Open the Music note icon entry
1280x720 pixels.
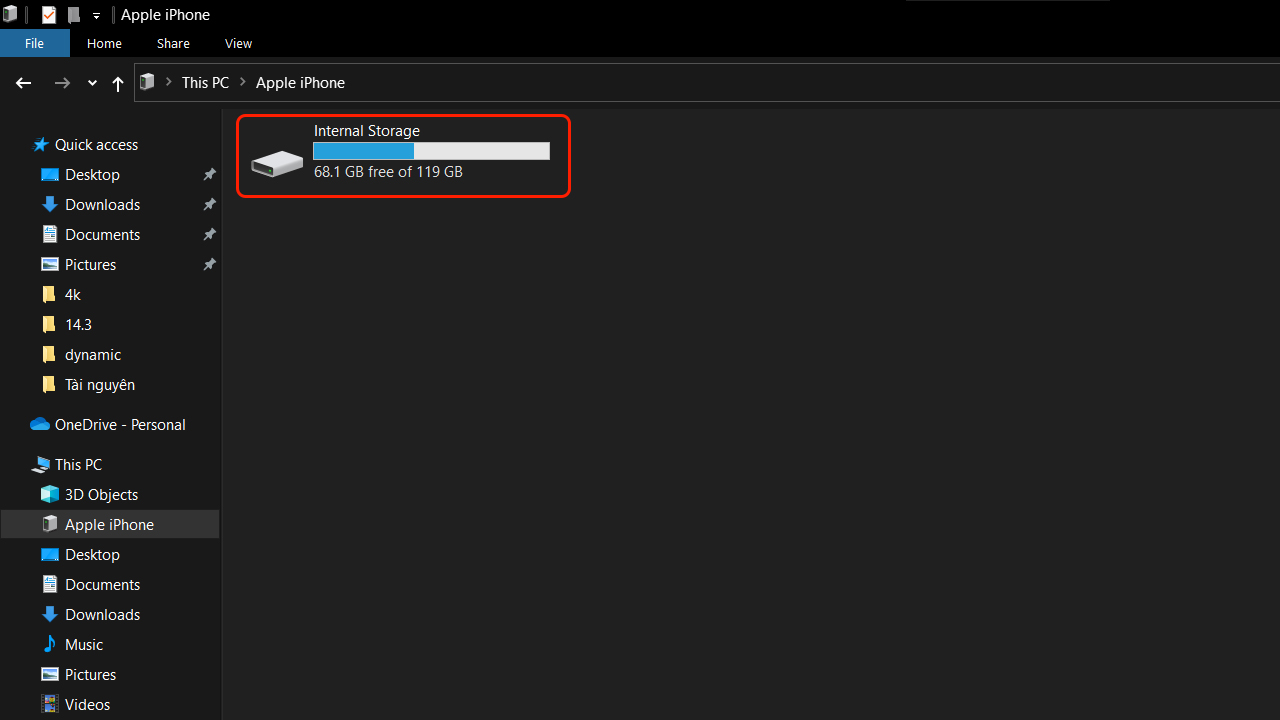(50, 645)
